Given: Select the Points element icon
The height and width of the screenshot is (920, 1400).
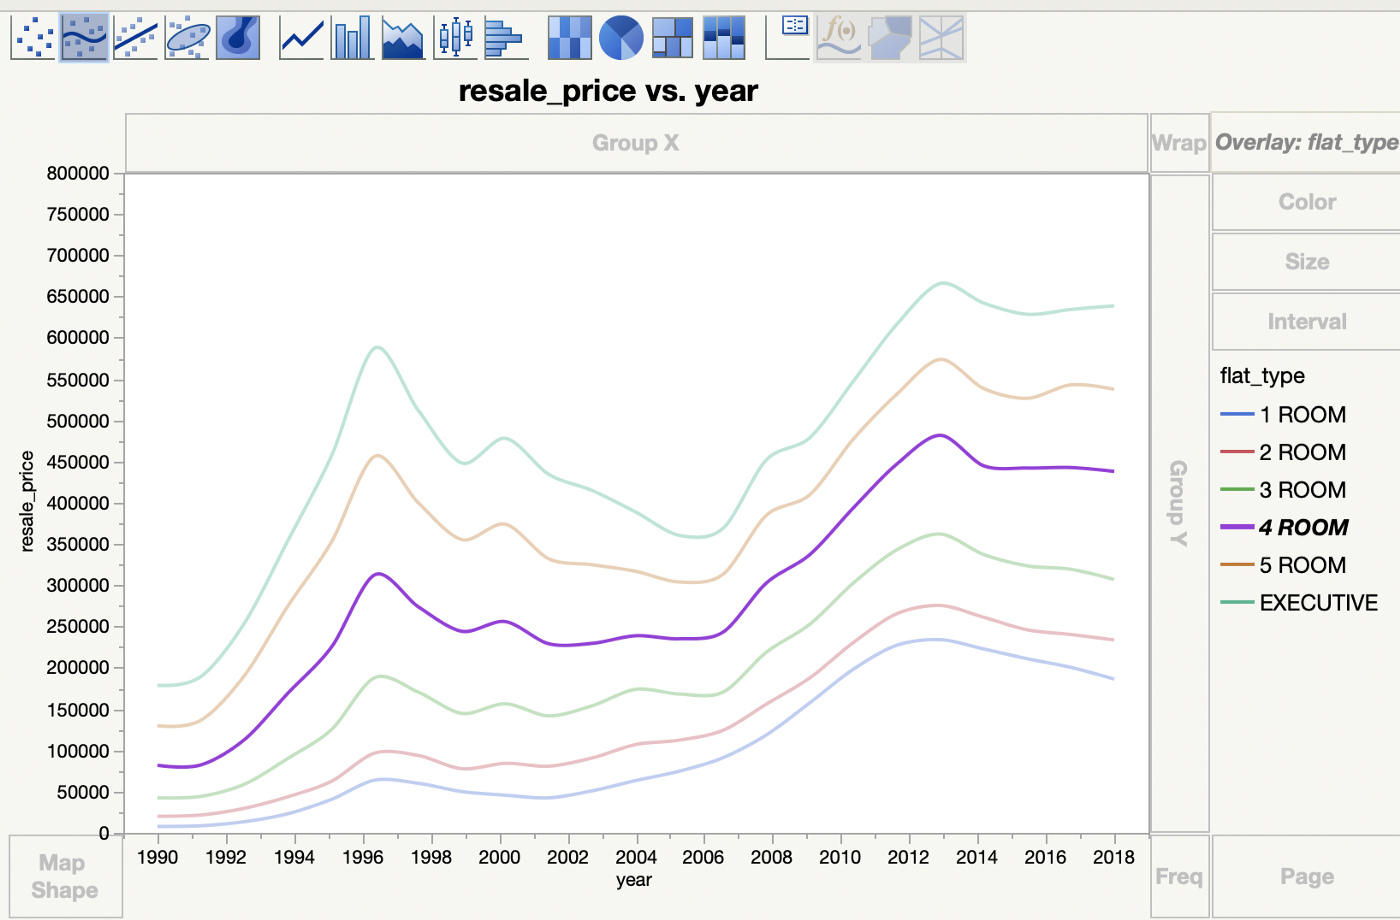Looking at the screenshot, I should (33, 38).
